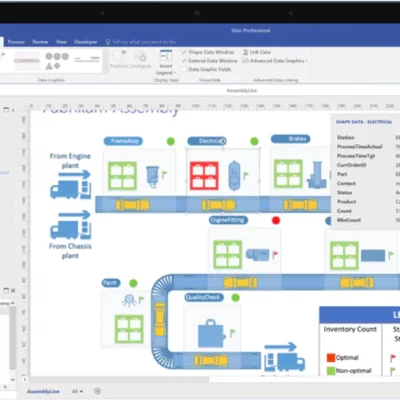
Task: Add a new page with plus icon
Action: pos(97,391)
